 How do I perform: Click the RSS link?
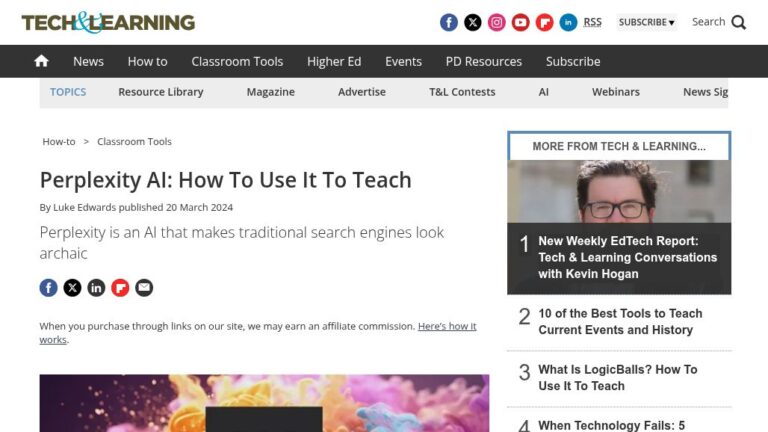593,22
